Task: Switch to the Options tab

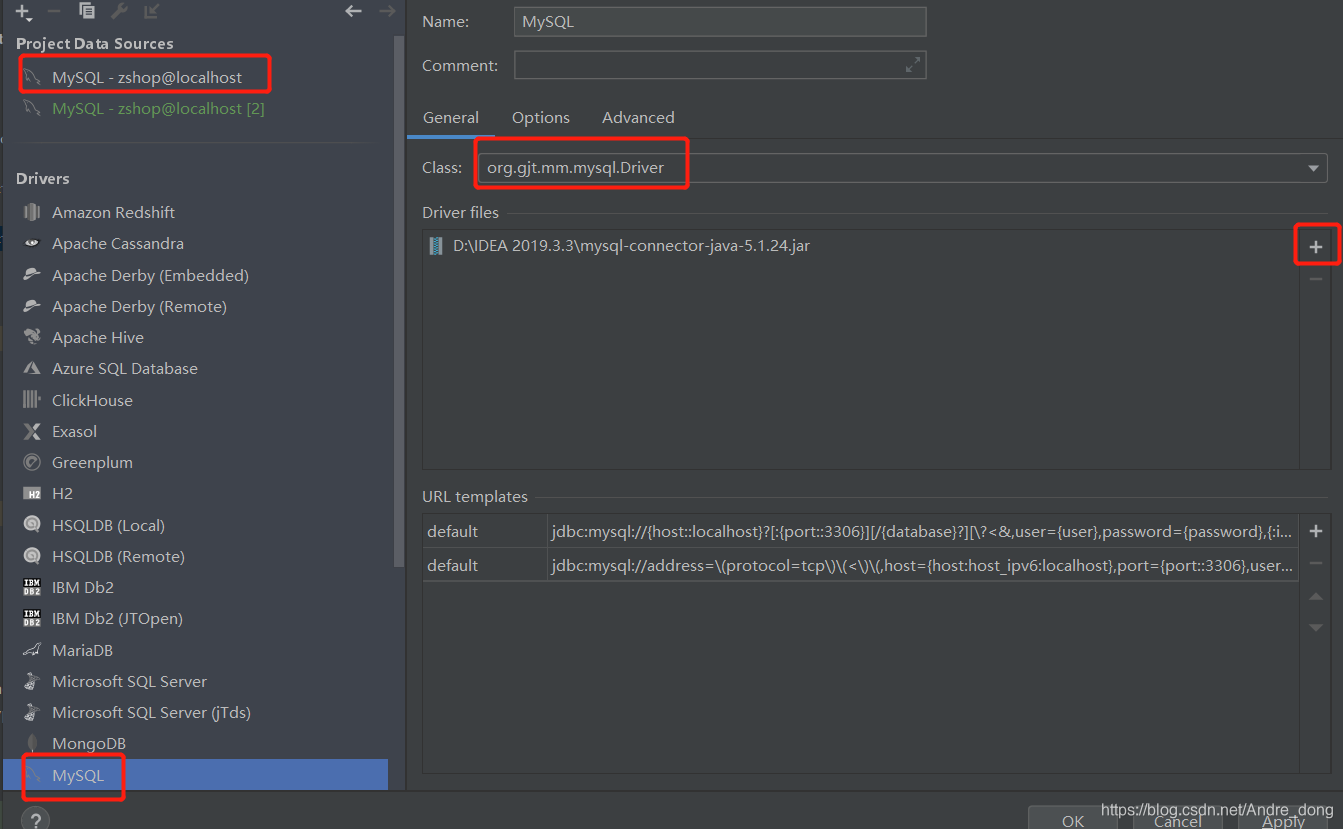Action: pos(541,118)
